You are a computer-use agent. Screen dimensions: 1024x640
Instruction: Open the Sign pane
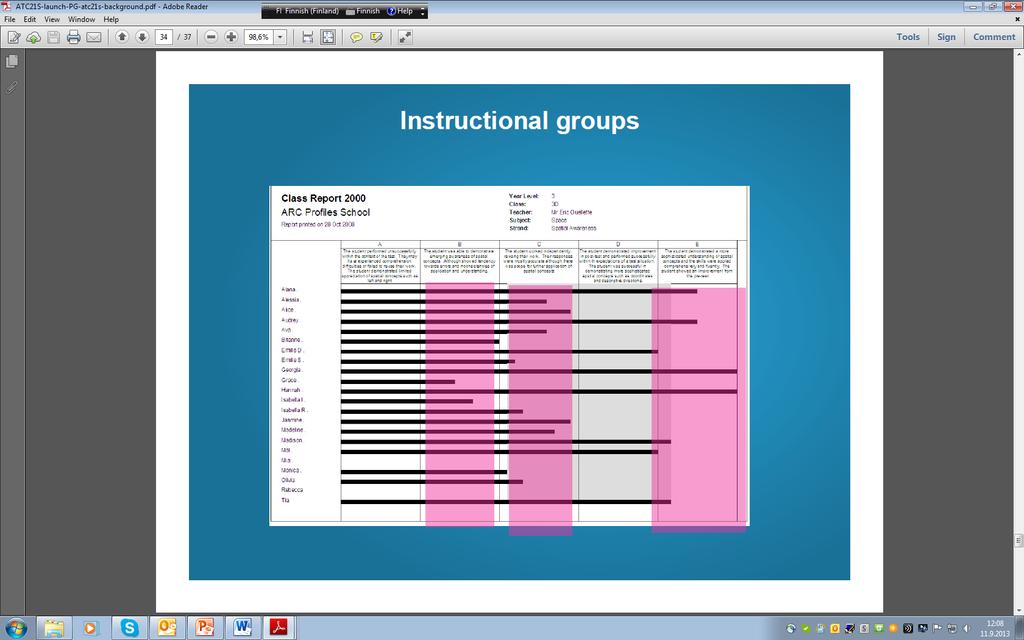pyautogui.click(x=946, y=37)
